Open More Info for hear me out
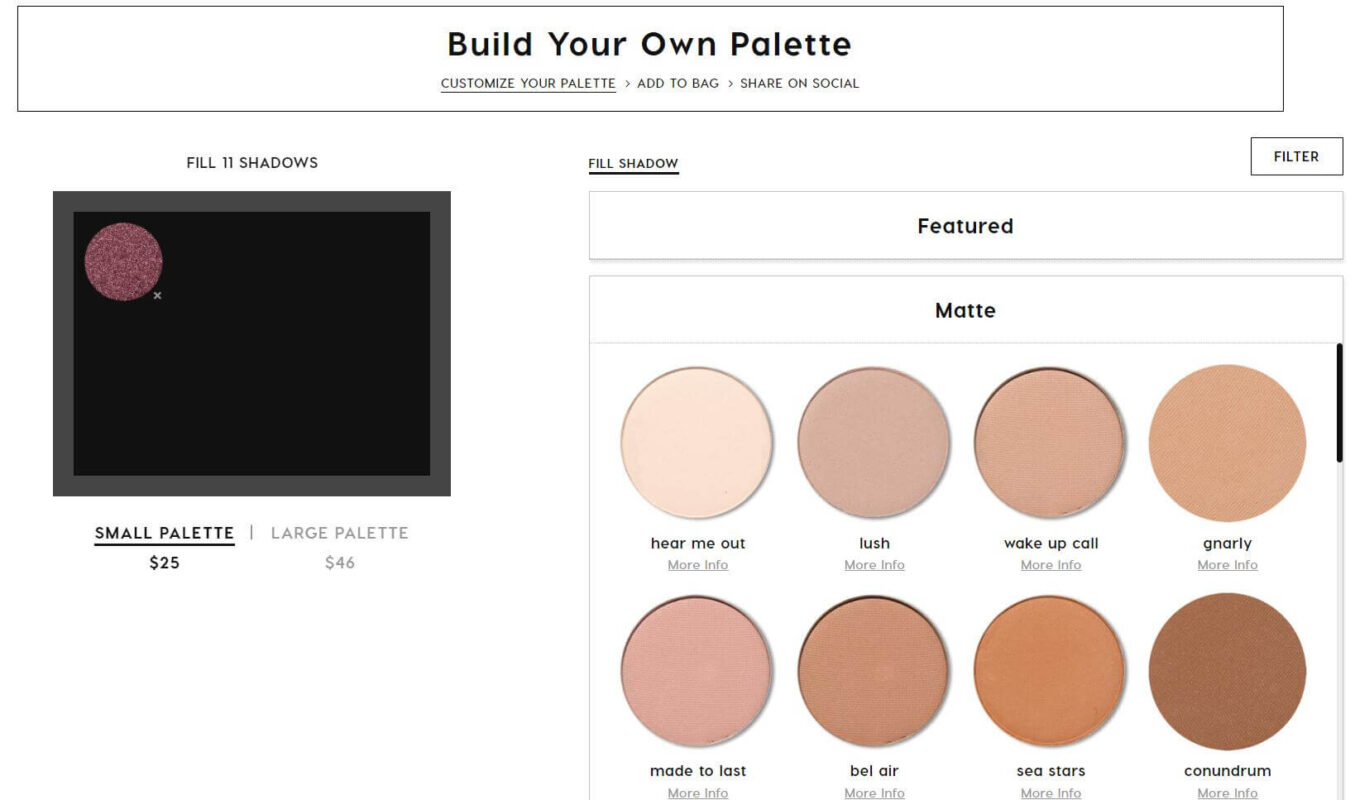The image size is (1355, 800). click(698, 565)
